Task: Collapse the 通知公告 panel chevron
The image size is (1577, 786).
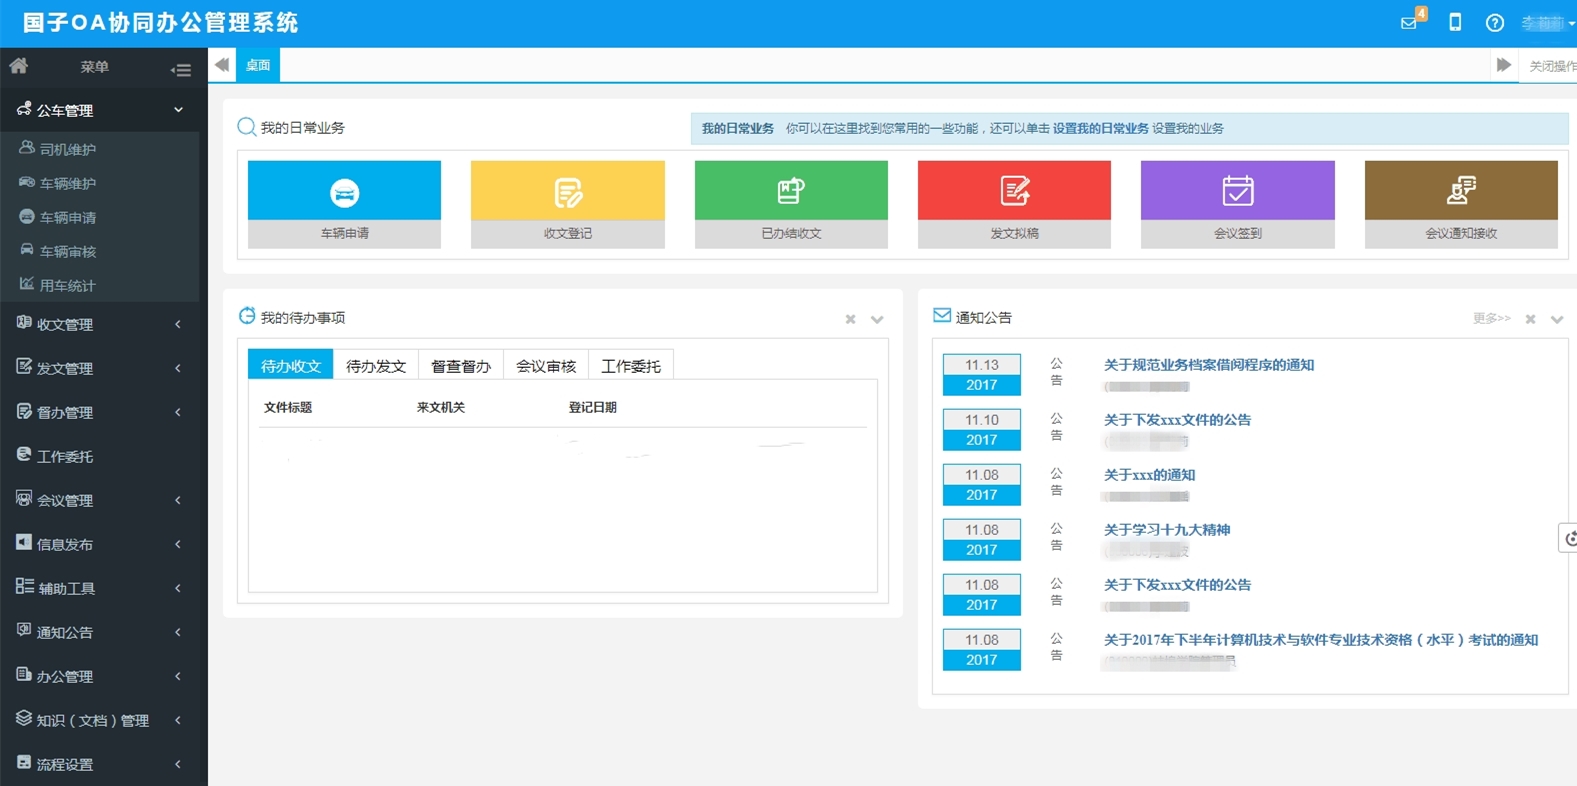Action: click(1557, 320)
